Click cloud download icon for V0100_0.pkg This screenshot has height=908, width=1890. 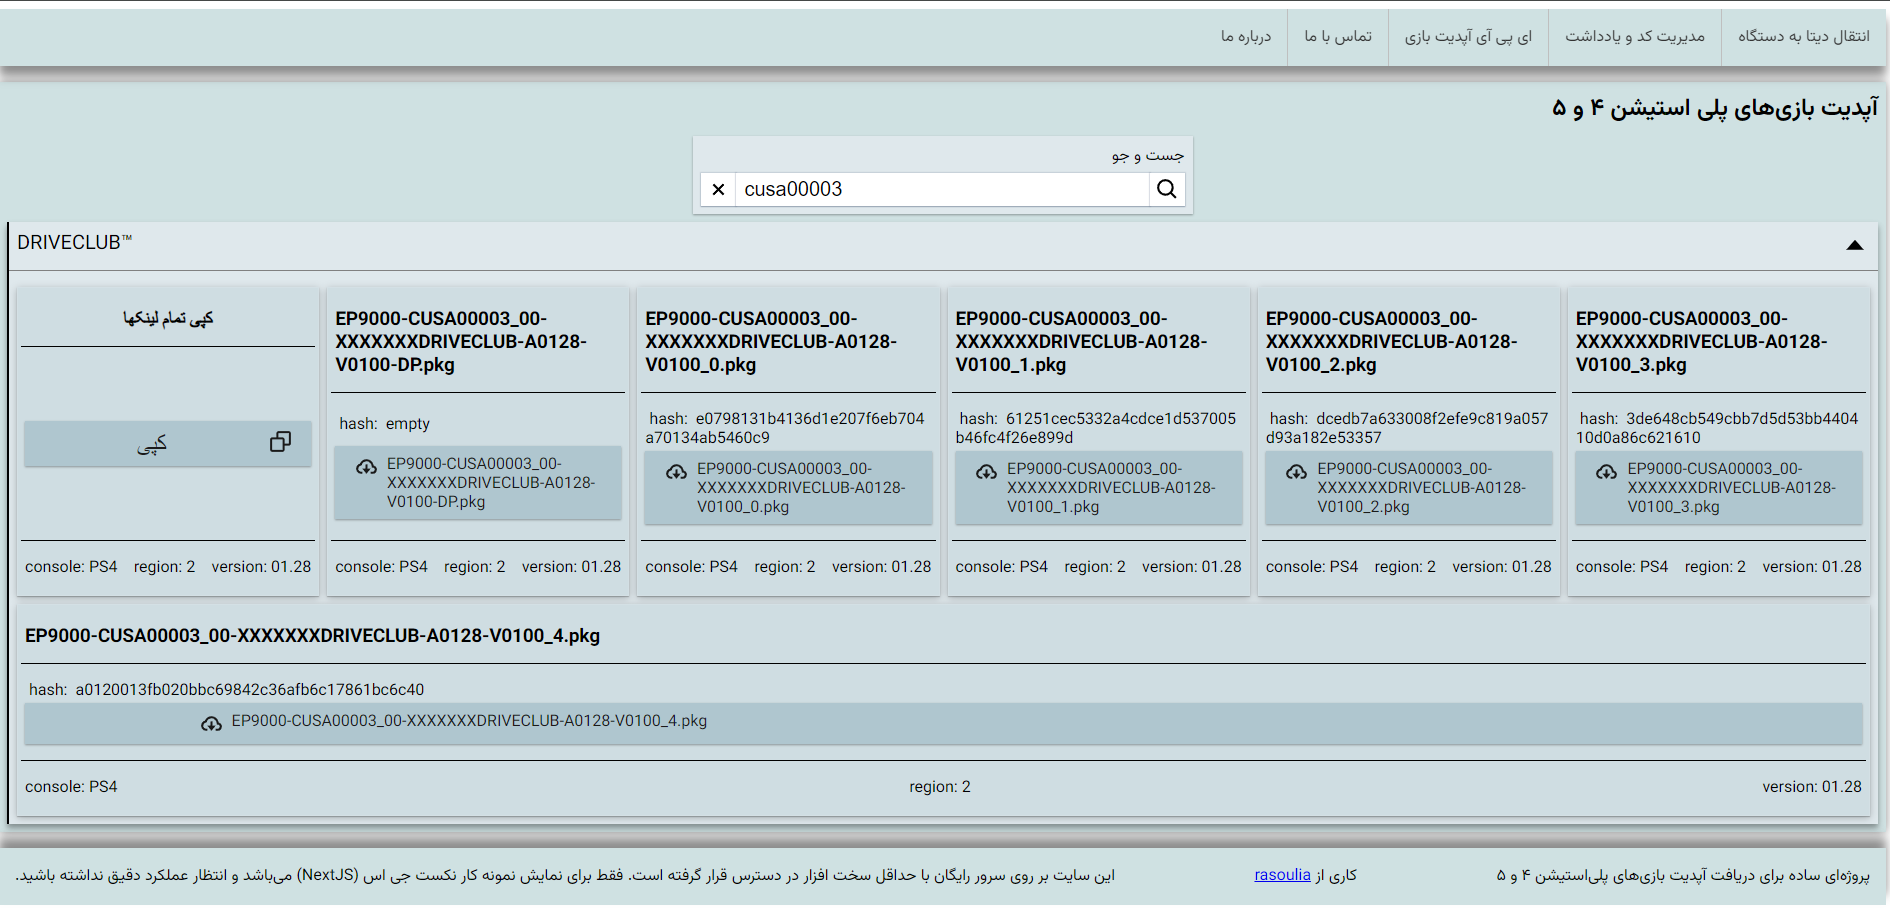(676, 472)
